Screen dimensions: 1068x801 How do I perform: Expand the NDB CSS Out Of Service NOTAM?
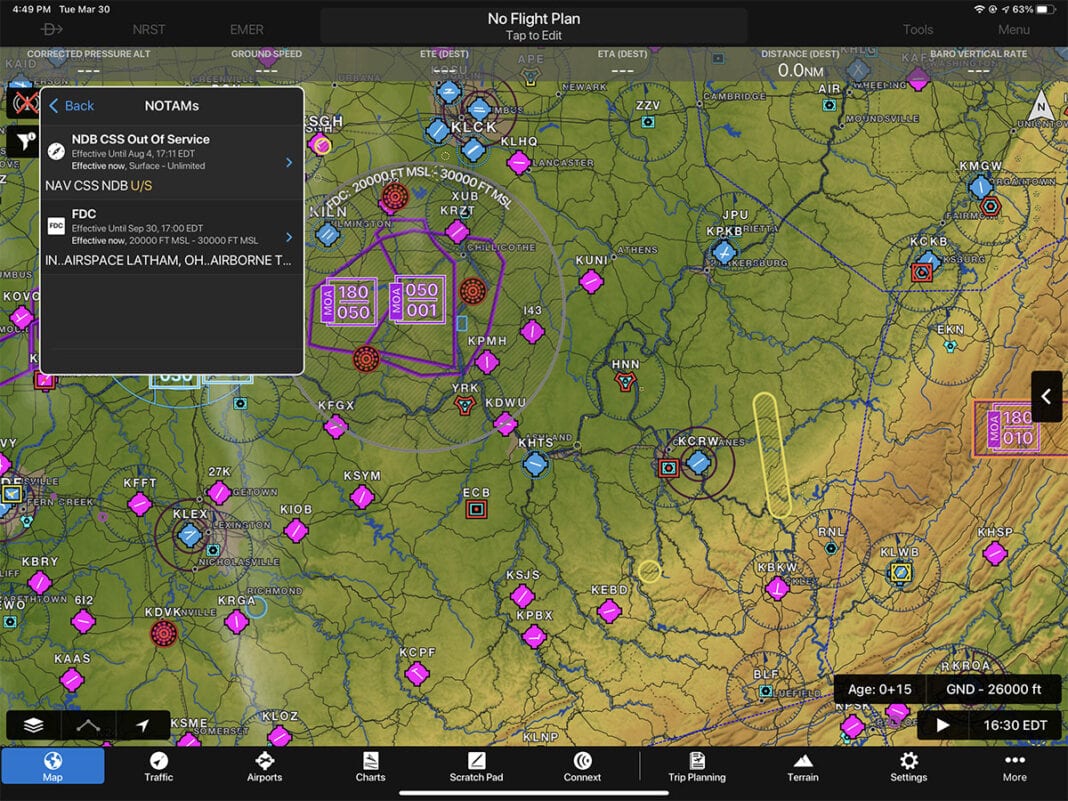tap(170, 150)
